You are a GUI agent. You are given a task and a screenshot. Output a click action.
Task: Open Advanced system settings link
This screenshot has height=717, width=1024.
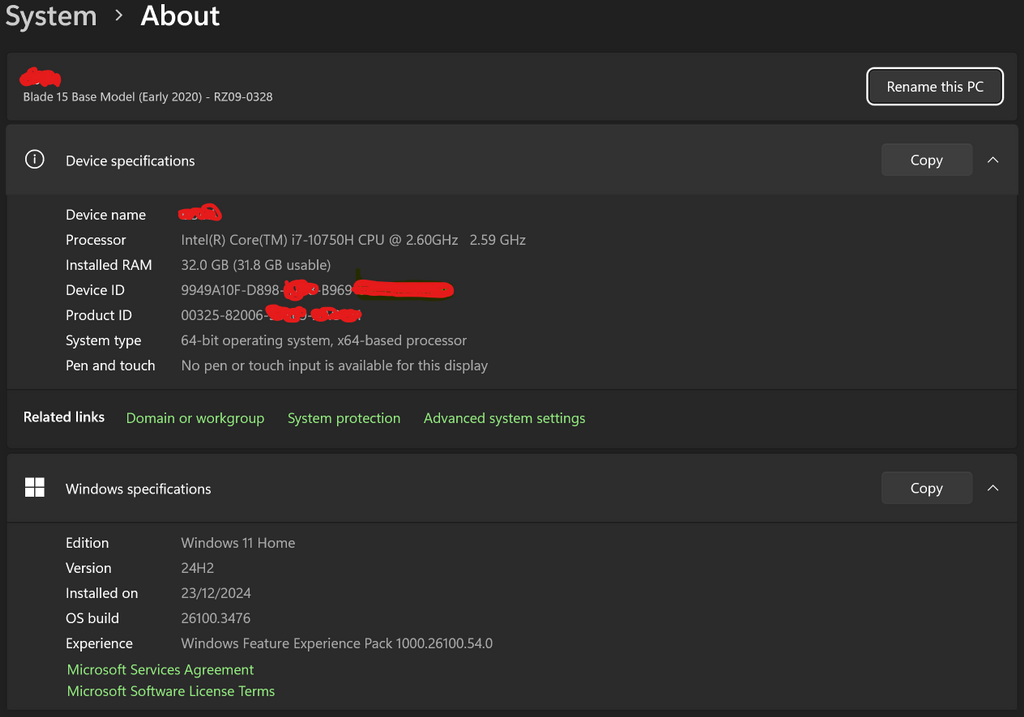[504, 418]
